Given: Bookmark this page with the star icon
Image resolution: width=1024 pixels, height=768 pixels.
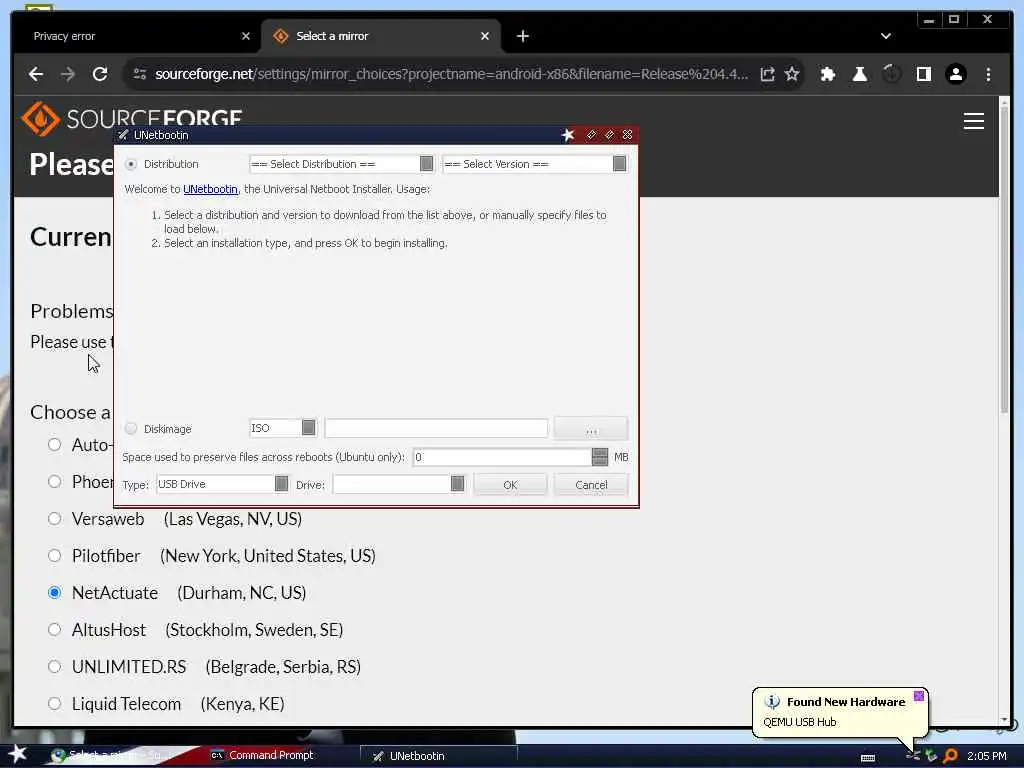Looking at the screenshot, I should coord(792,74).
